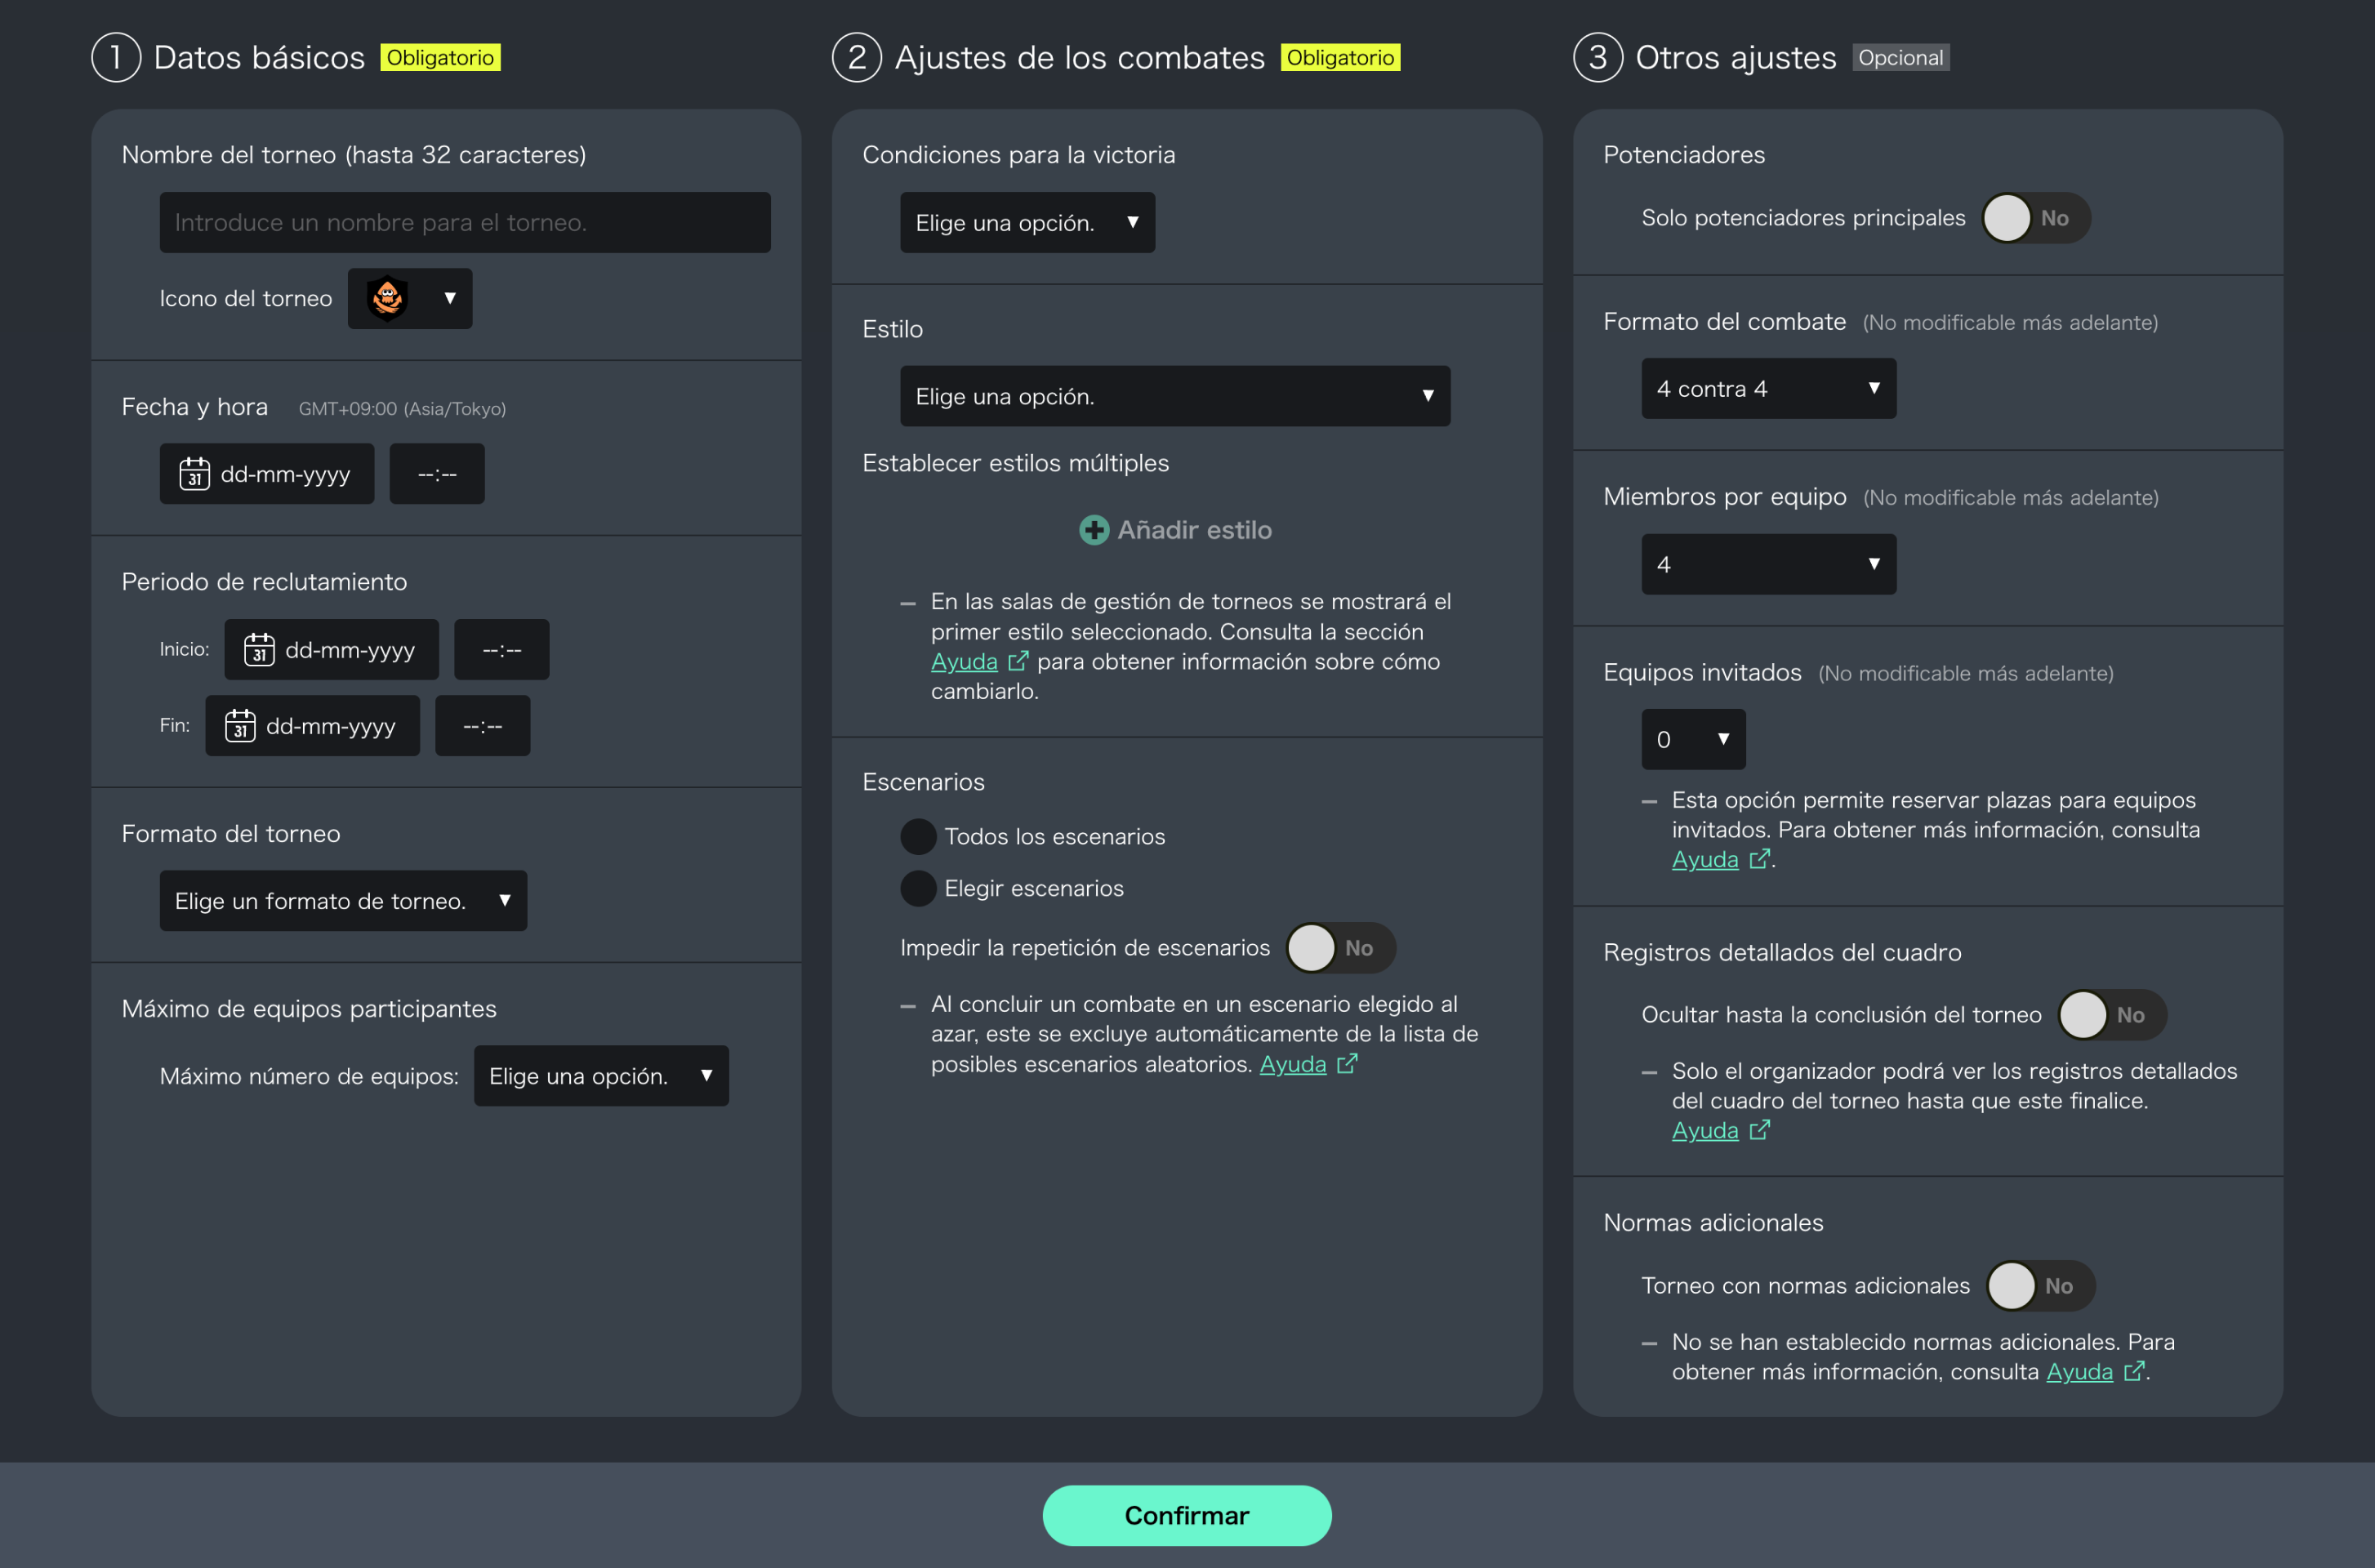The width and height of the screenshot is (2375, 1568).
Task: Open the Ayuda link under Equipos invitados
Action: point(1705,860)
